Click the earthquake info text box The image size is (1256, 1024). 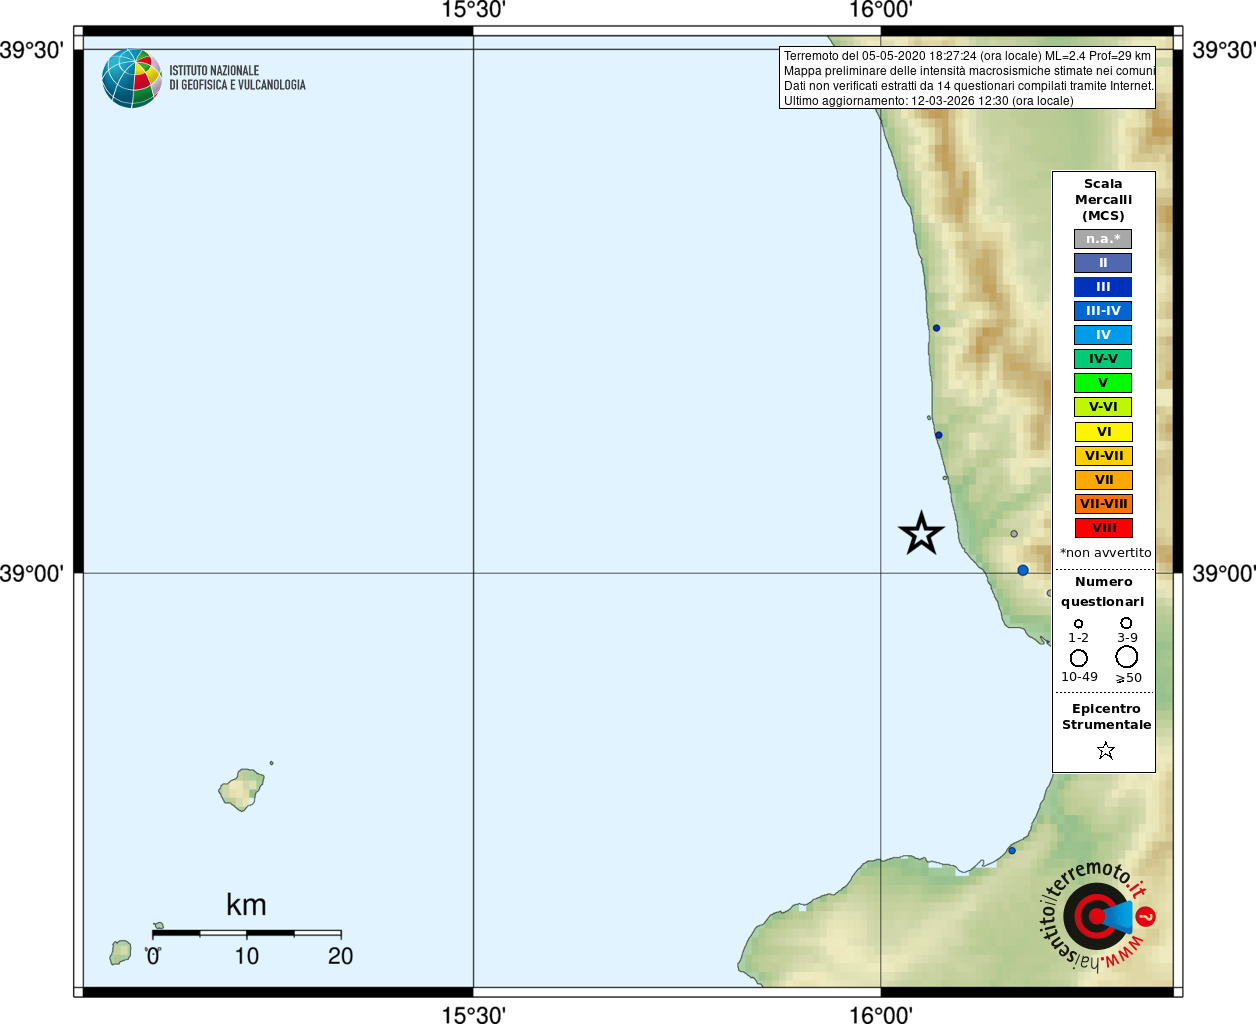pos(967,78)
